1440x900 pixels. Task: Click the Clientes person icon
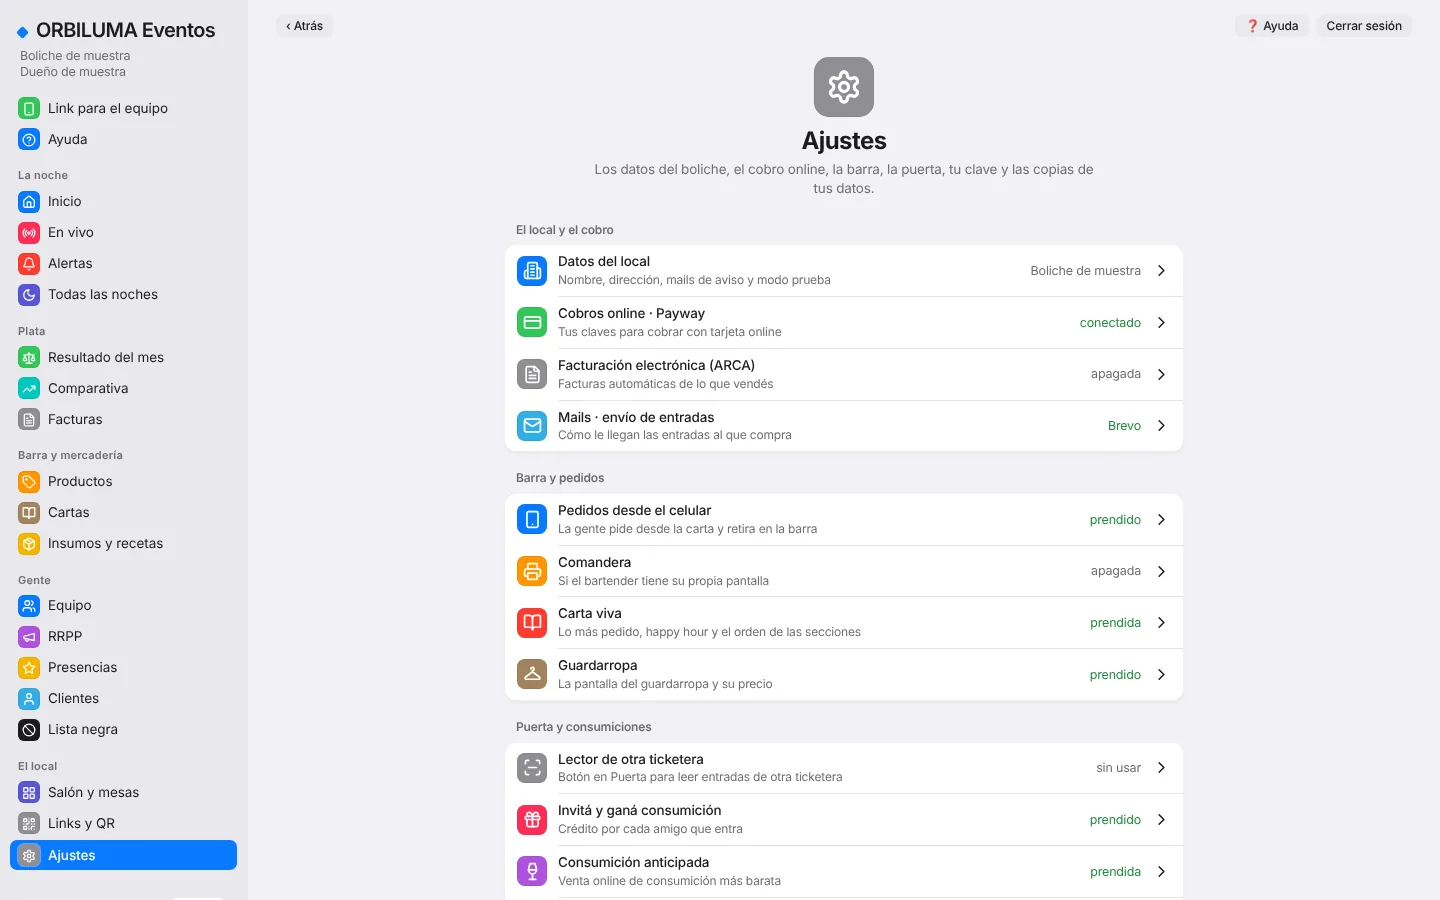[x=29, y=698]
